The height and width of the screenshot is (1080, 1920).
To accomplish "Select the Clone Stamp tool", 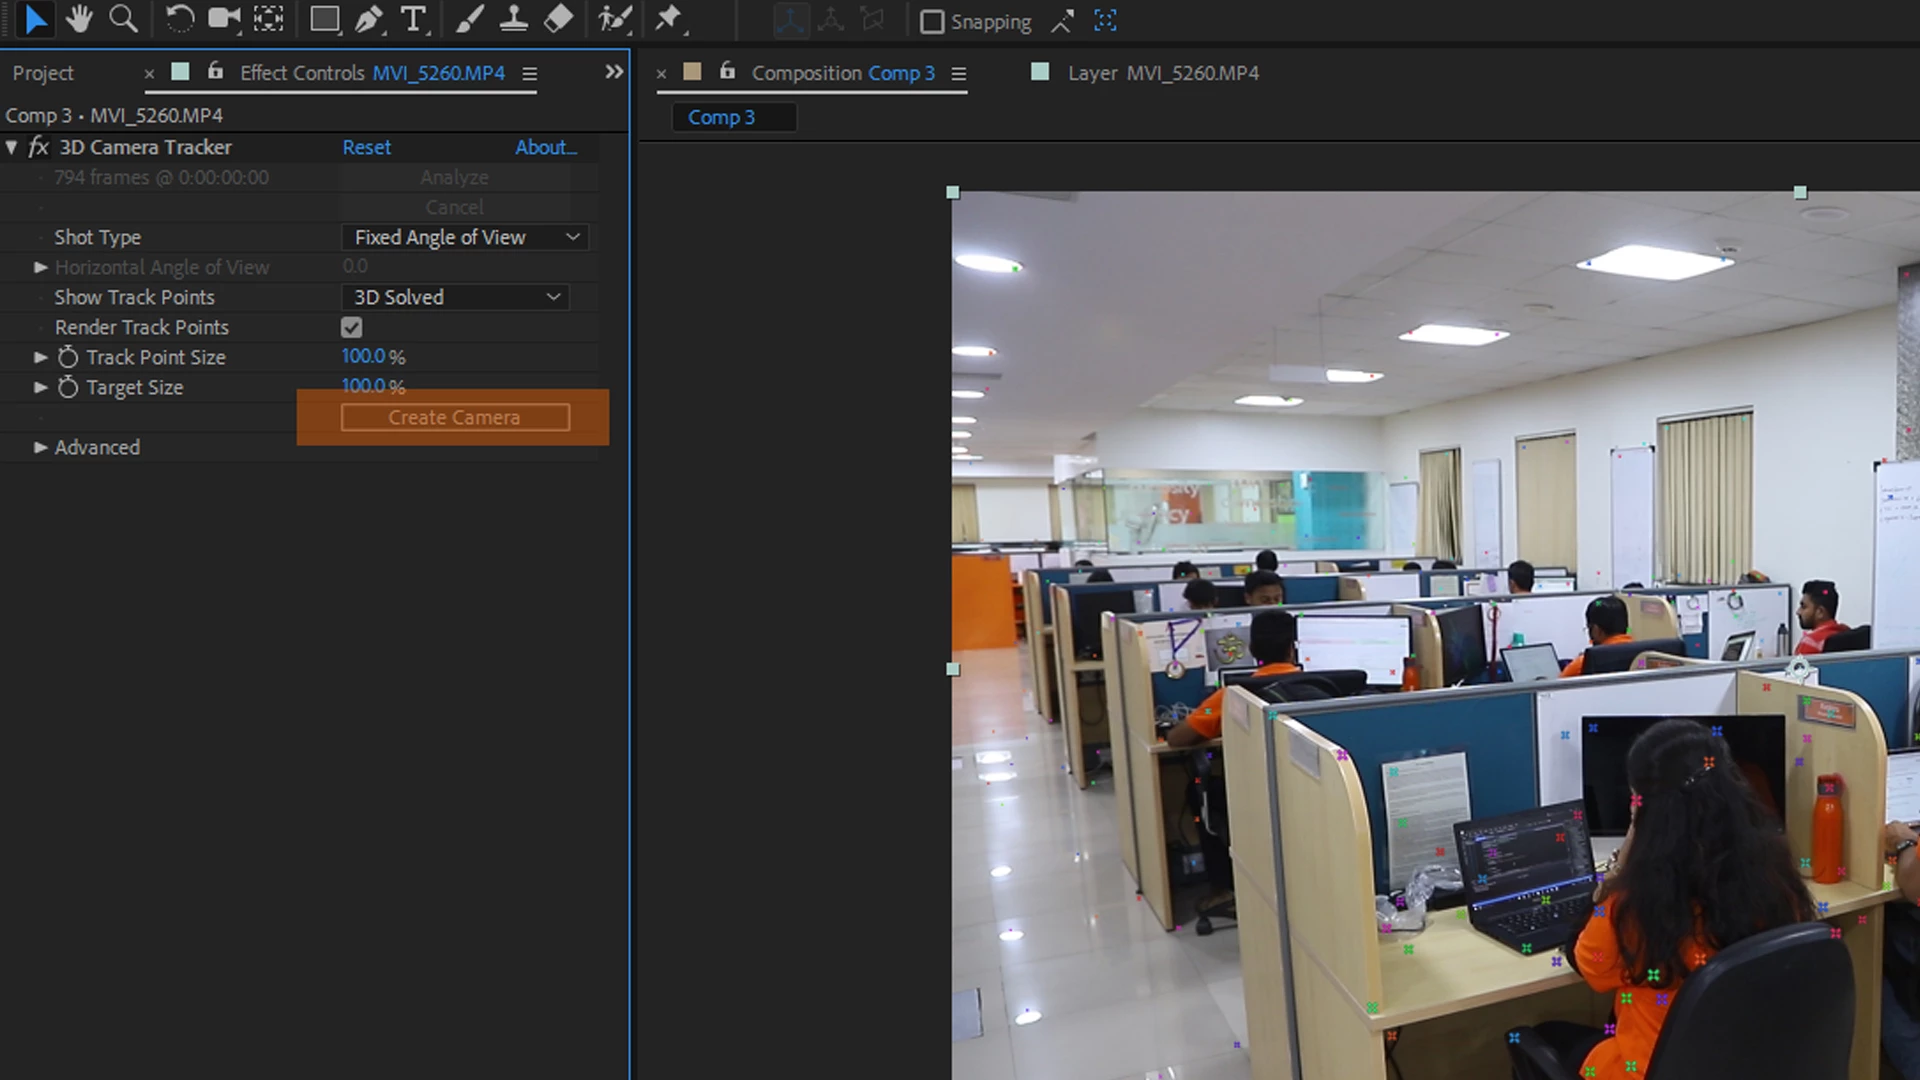I will [x=514, y=19].
